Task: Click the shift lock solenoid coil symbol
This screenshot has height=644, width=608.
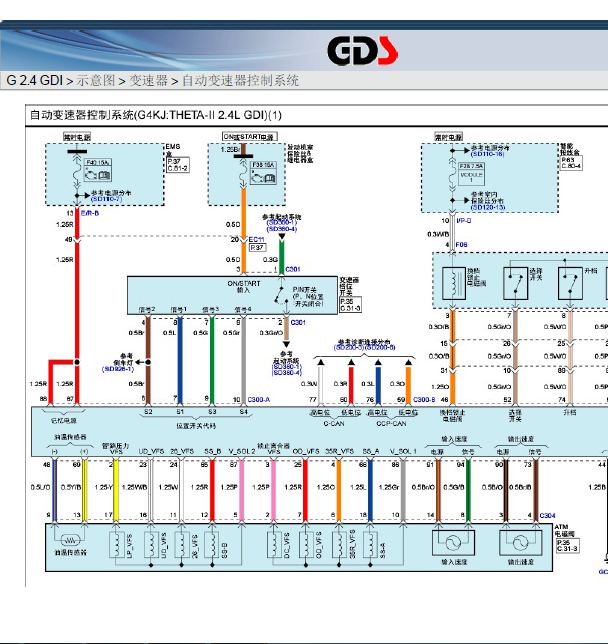Action: [454, 283]
